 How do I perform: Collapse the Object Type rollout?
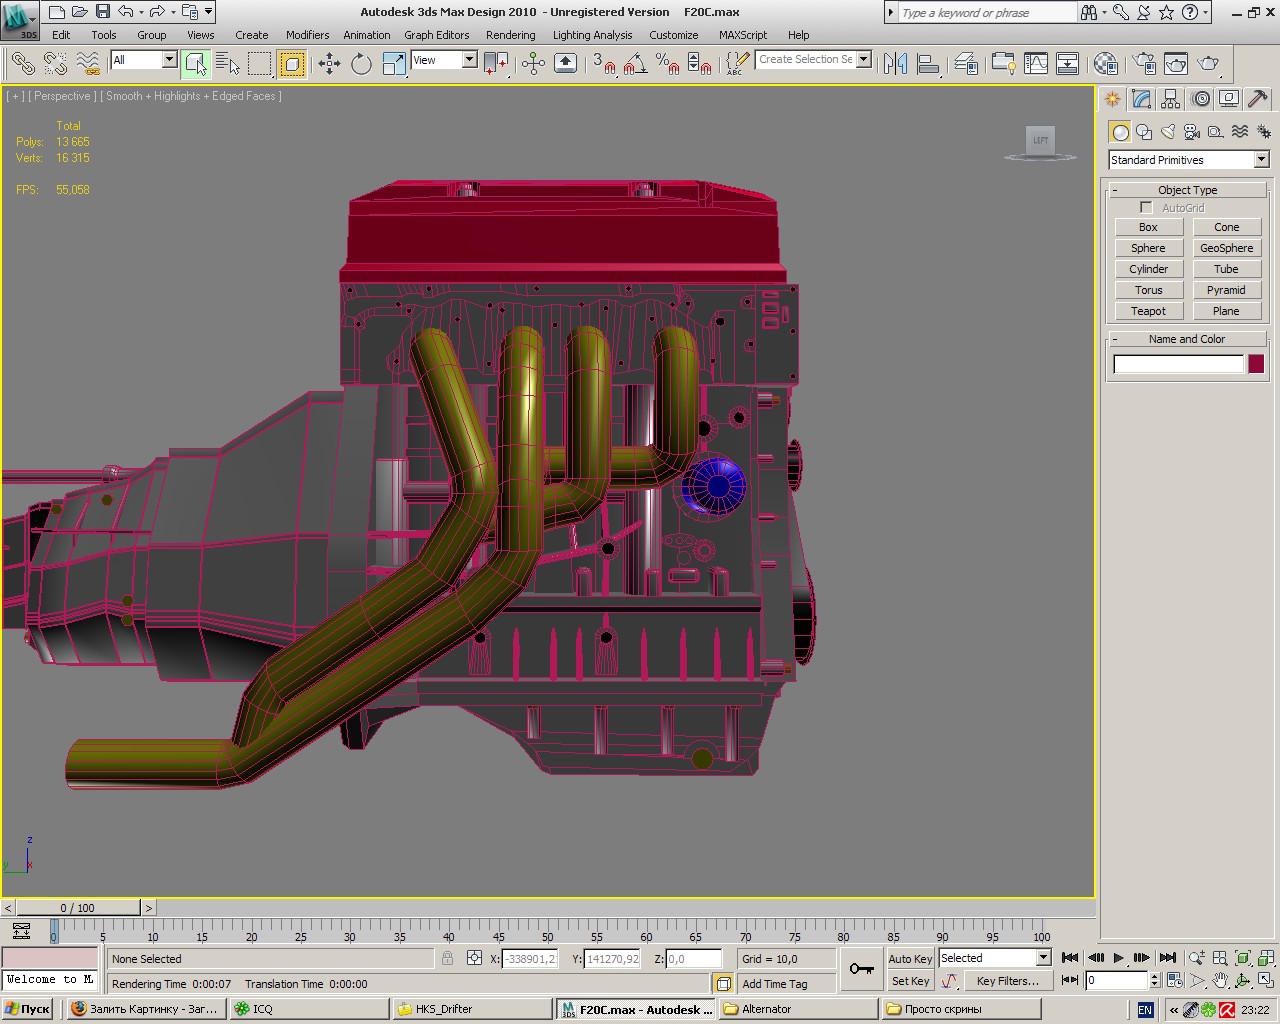pyautogui.click(x=1188, y=190)
